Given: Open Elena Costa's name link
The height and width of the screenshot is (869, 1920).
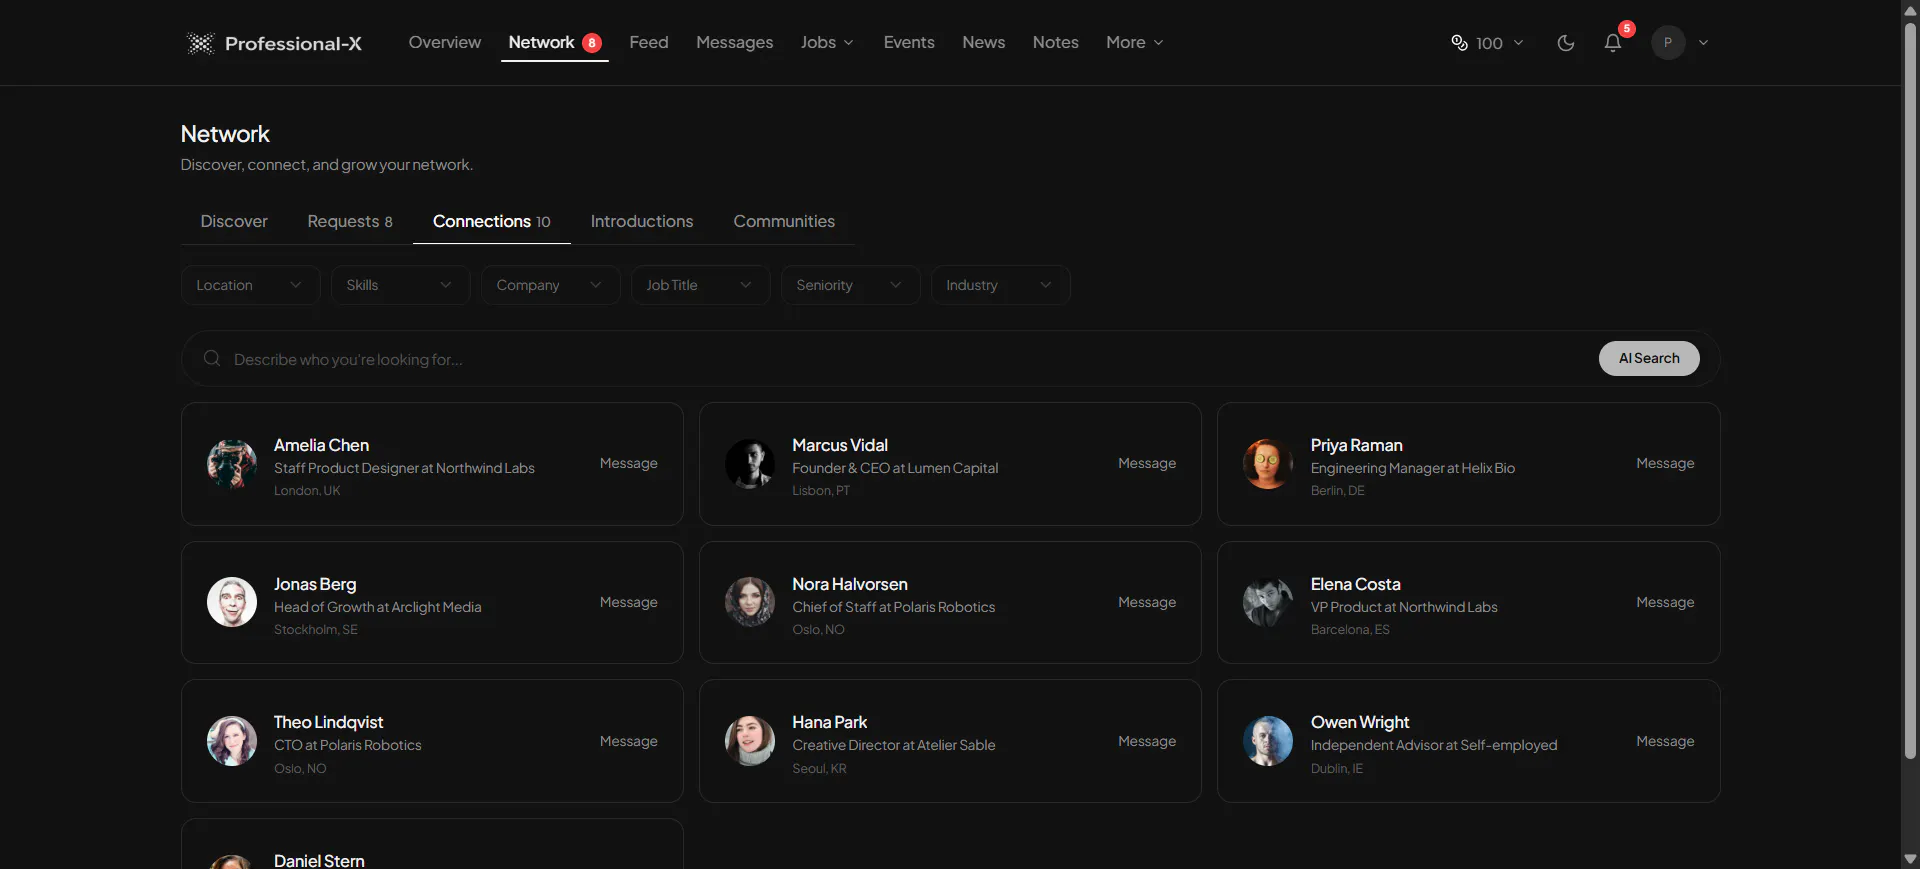Looking at the screenshot, I should 1355,584.
